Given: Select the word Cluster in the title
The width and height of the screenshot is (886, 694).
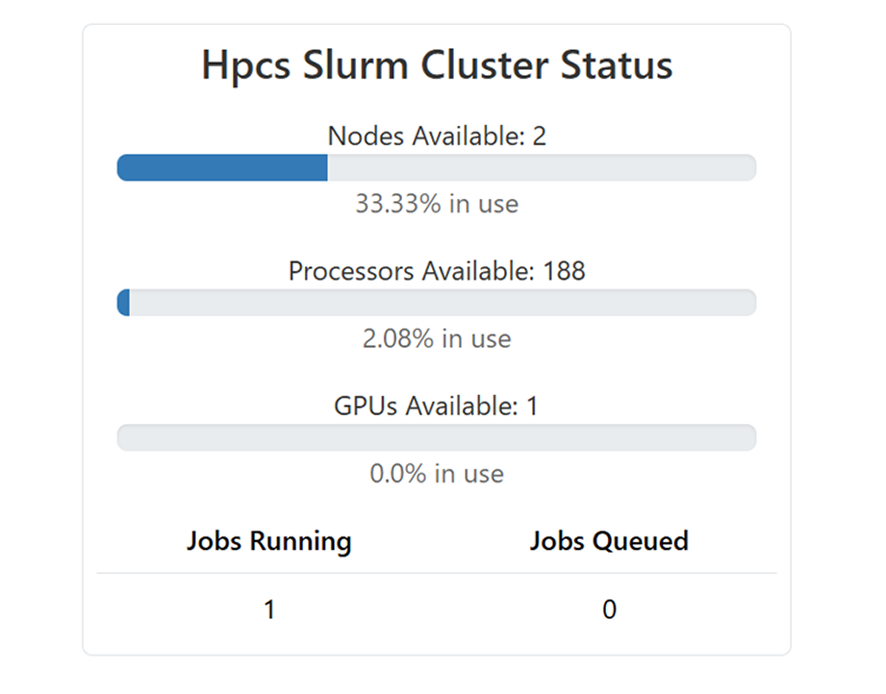Looking at the screenshot, I should [x=484, y=65].
